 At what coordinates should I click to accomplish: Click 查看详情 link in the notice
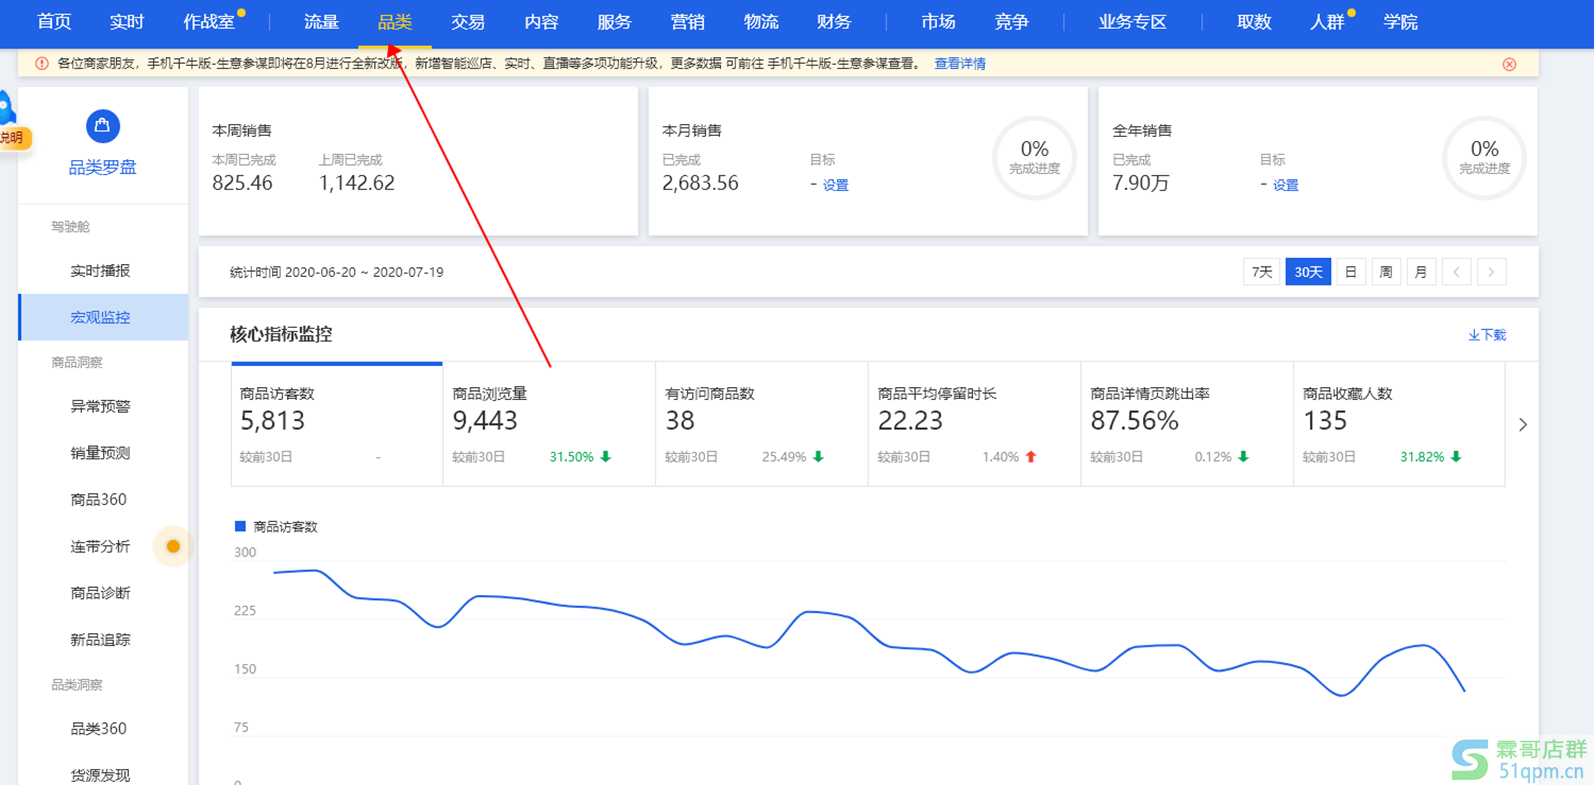pos(959,64)
